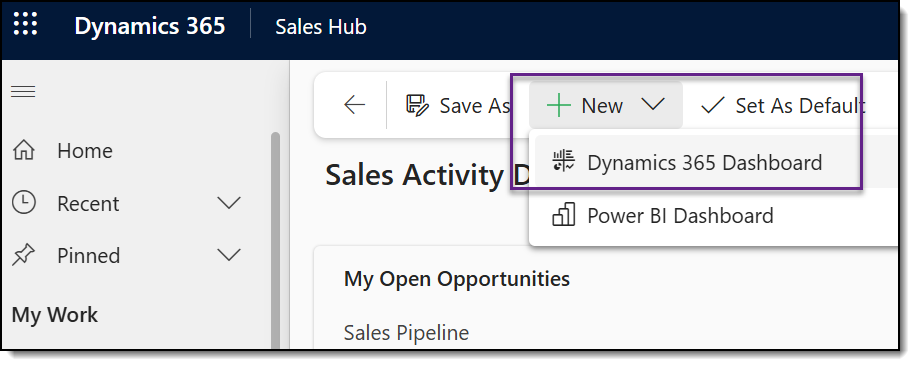The width and height of the screenshot is (915, 366).
Task: Expand the Pinned chevron
Action: (229, 255)
